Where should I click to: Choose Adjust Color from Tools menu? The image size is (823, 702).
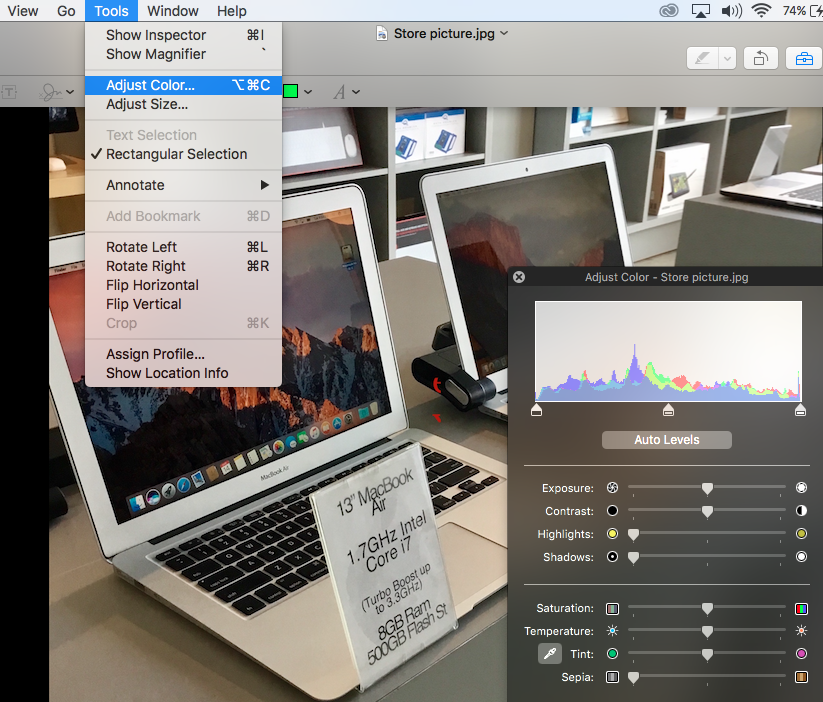pos(183,85)
